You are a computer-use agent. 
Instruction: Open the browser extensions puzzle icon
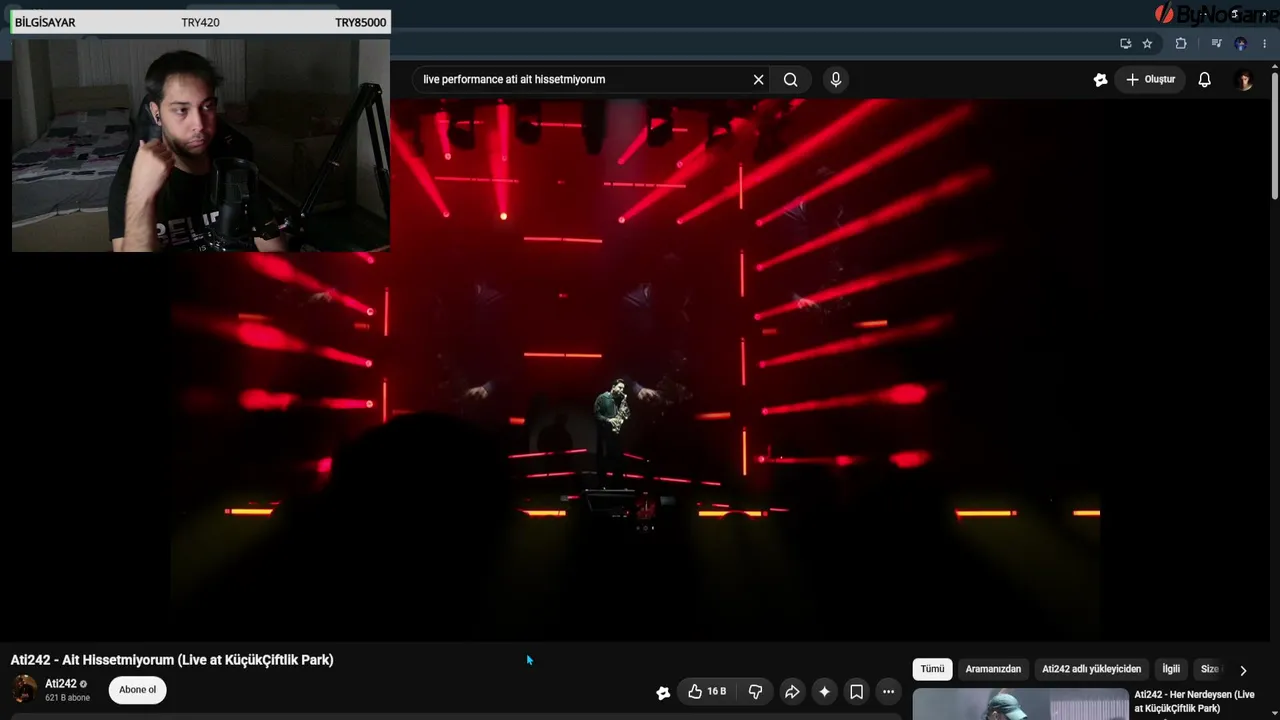pyautogui.click(x=1181, y=43)
